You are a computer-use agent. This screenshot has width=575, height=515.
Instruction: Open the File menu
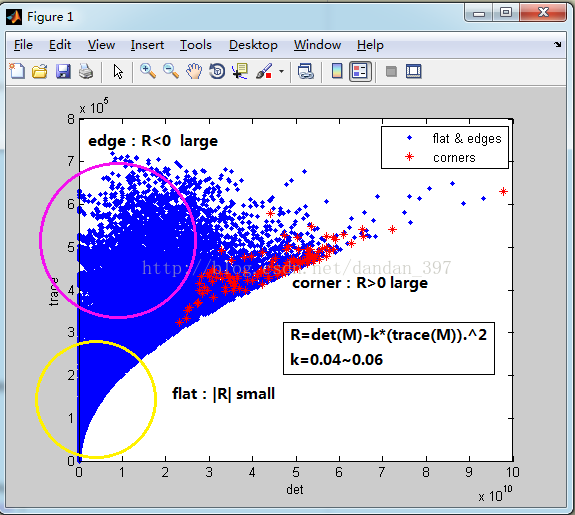click(23, 45)
